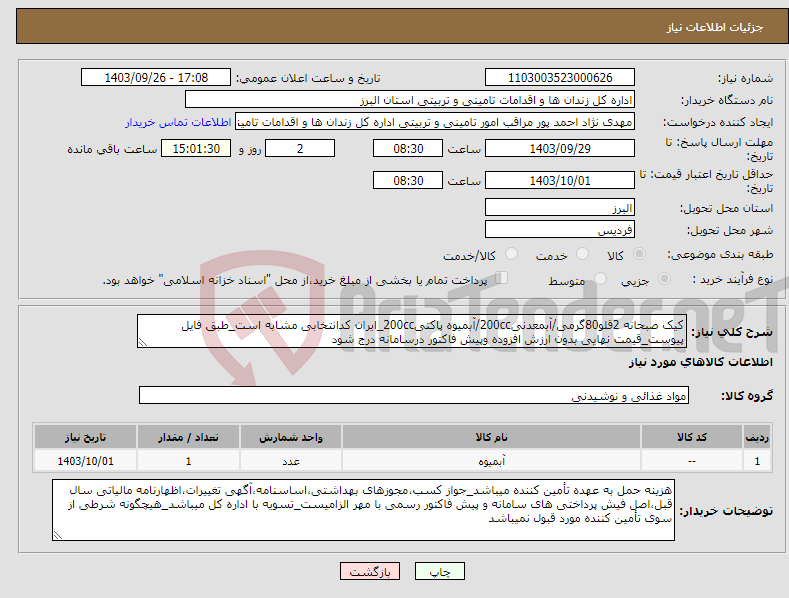Click the buyer notes text area
This screenshot has width=789, height=598.
[363, 510]
